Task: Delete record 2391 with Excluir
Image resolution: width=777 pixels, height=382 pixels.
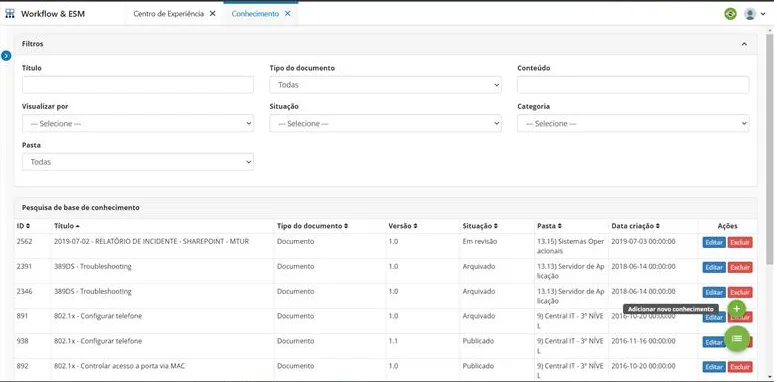Action: click(x=740, y=268)
